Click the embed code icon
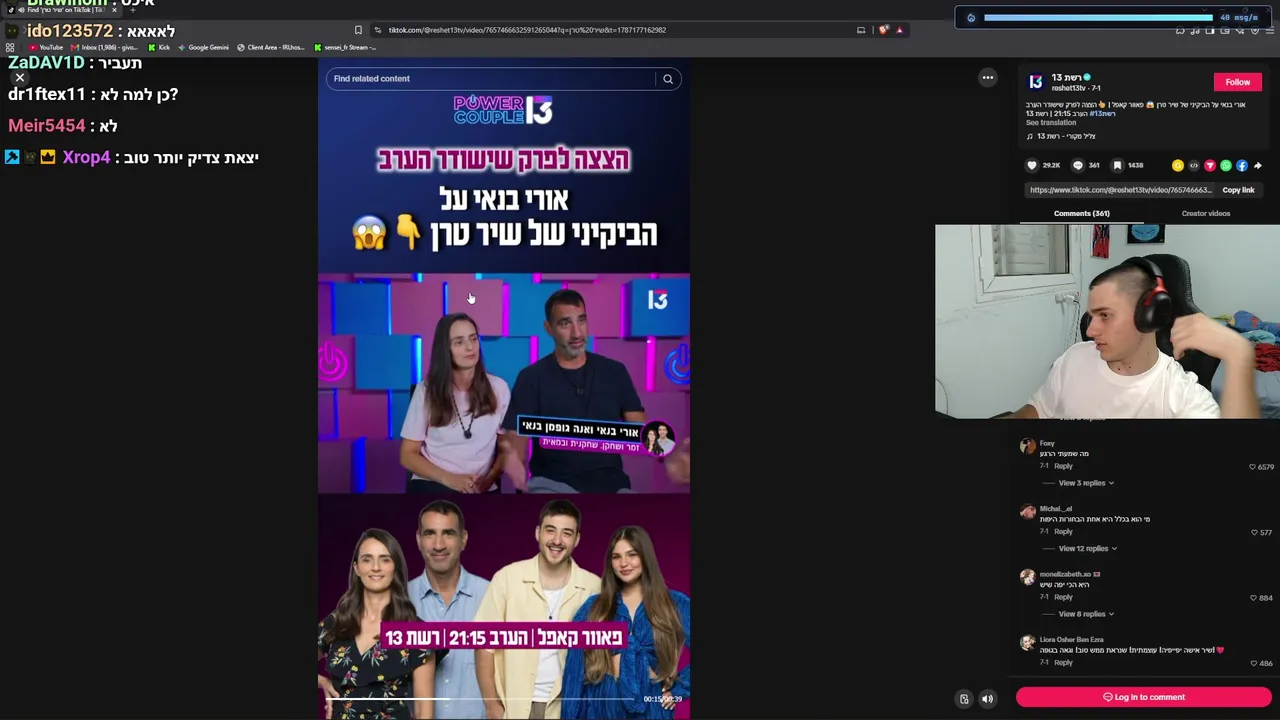 click(x=1194, y=166)
